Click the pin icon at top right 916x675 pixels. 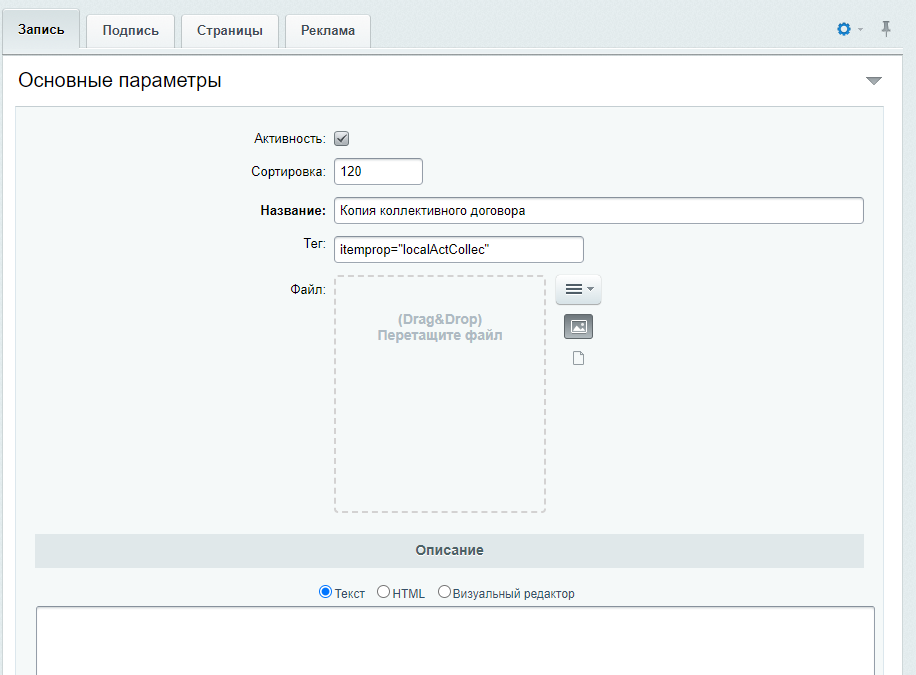886,29
